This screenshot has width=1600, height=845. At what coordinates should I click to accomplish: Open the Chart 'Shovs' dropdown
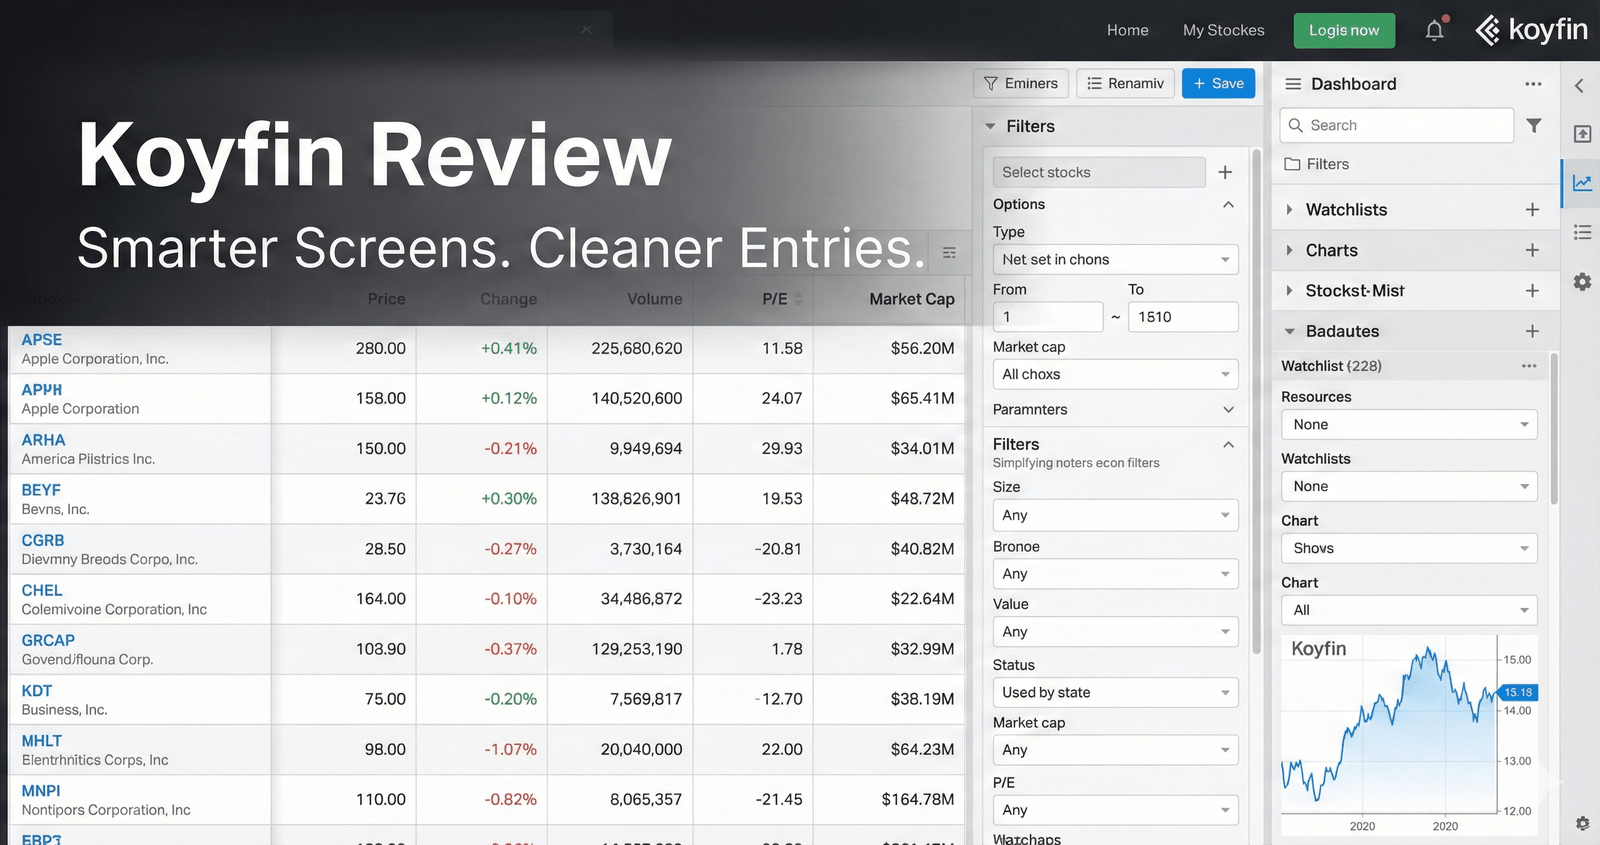point(1409,548)
